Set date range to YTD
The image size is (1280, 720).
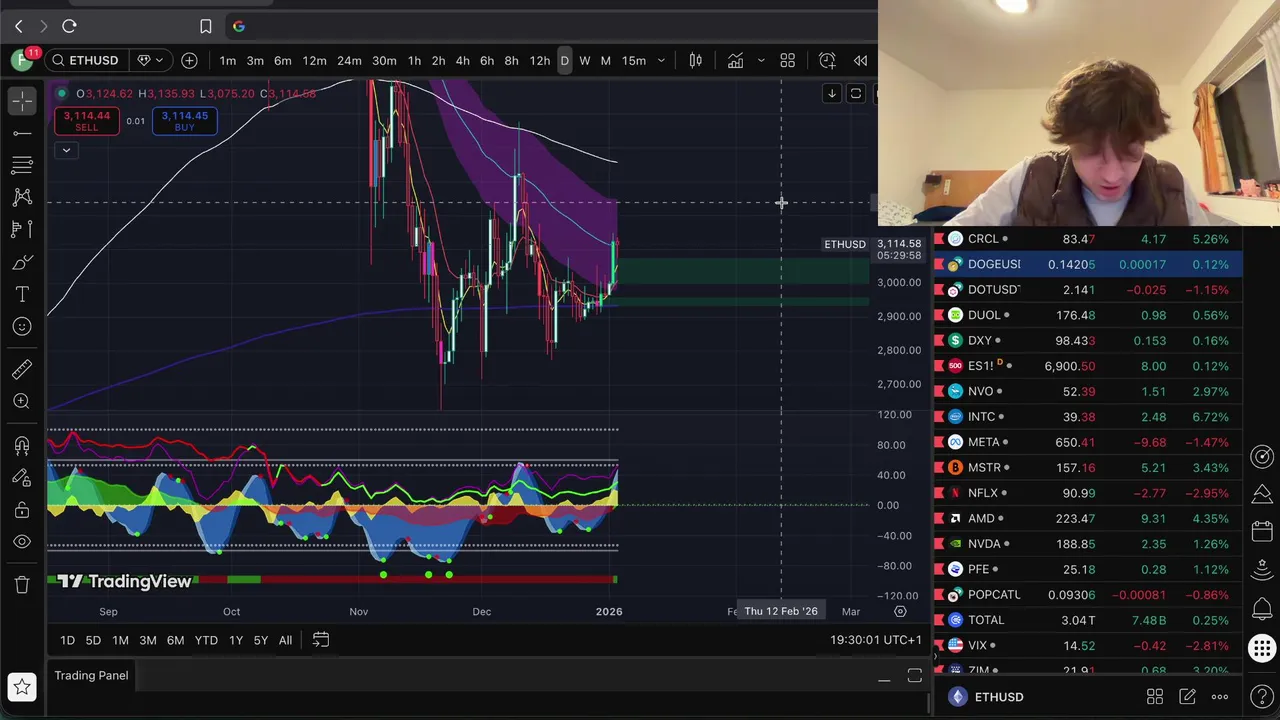(x=206, y=640)
